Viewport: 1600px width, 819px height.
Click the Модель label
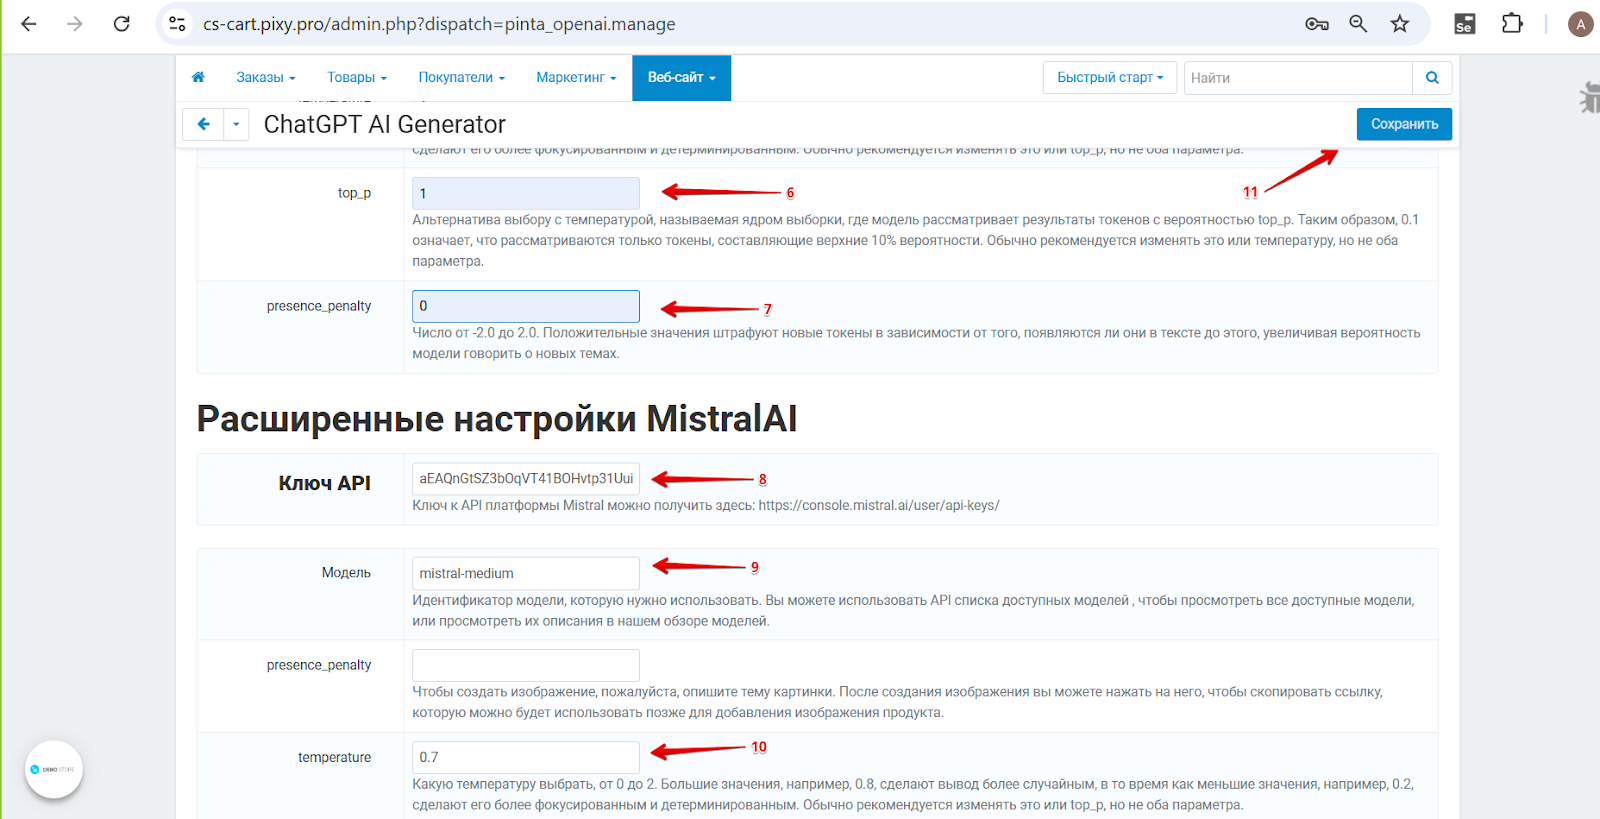[346, 573]
